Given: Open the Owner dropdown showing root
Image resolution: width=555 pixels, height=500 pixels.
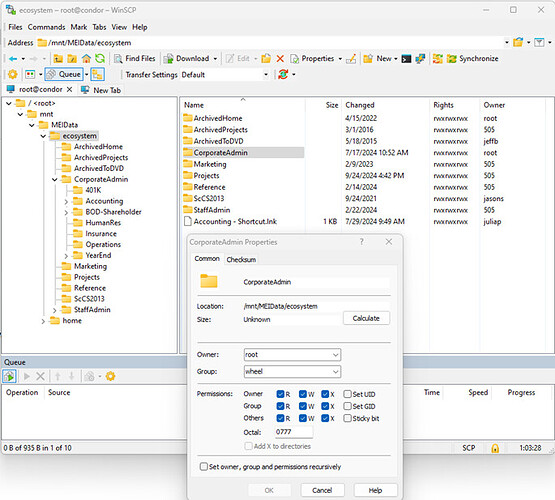Looking at the screenshot, I should 292,355.
